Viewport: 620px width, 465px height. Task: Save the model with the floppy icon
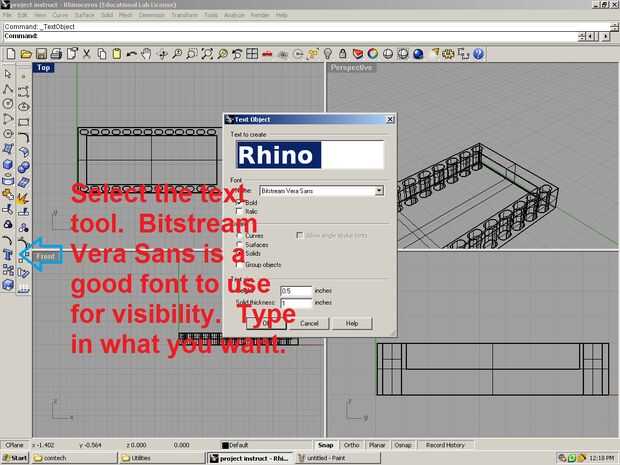pos(41,54)
